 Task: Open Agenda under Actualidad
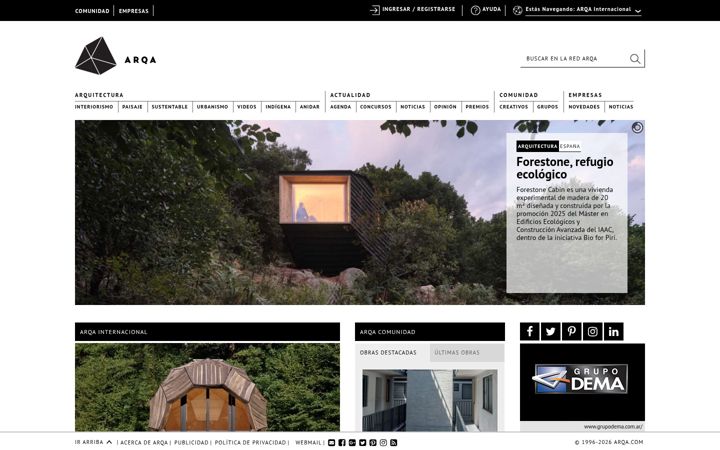point(340,107)
